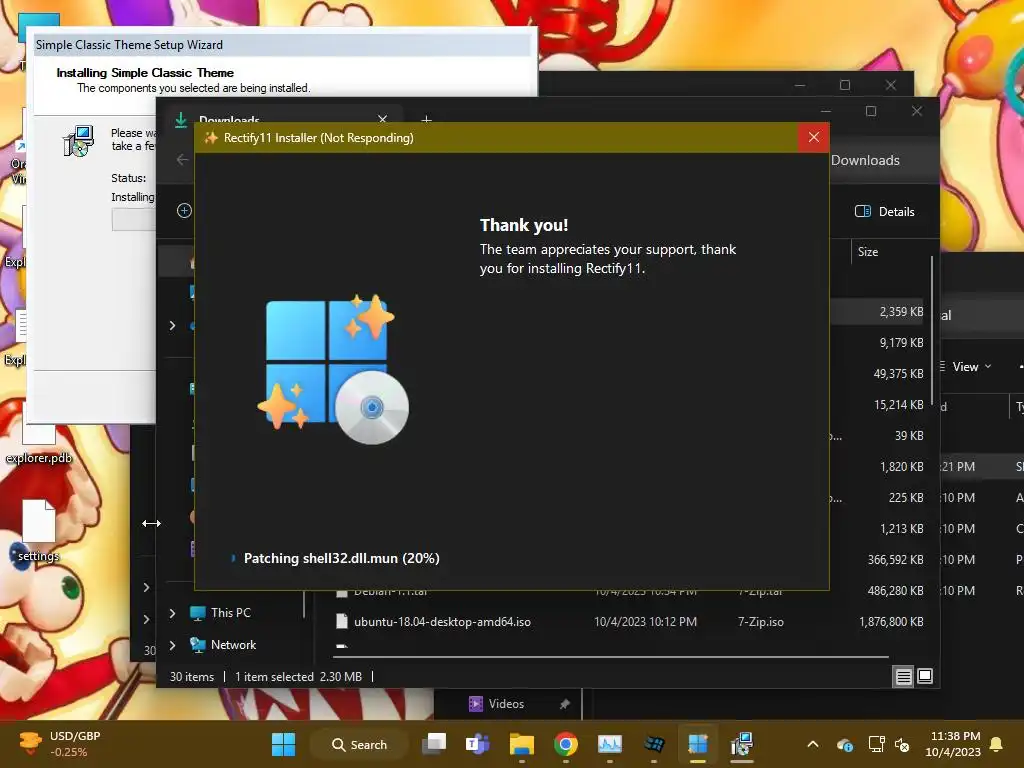The image size is (1024, 768).
Task: Open the notification bell
Action: (997, 744)
